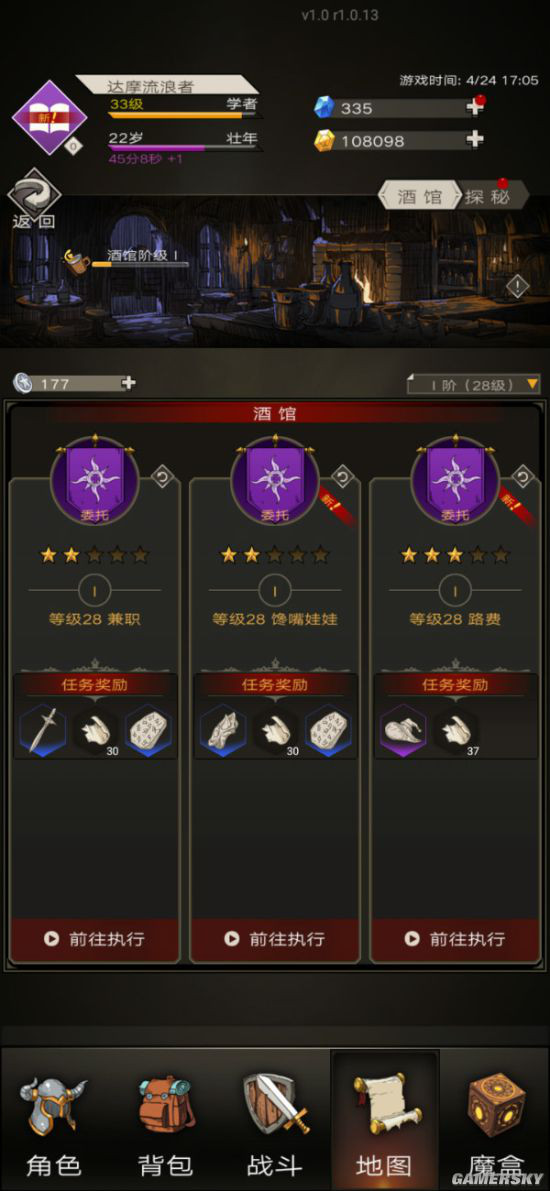Add more blue gems with plus icon
550x1191 pixels.
coord(475,108)
